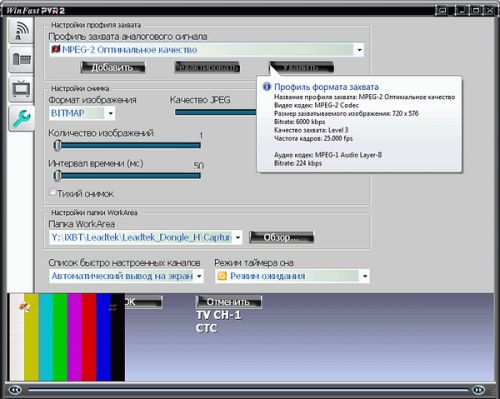Screen dimensions: 500x399
Task: Minimize the WinFast PVR2 window
Action: tap(461, 10)
